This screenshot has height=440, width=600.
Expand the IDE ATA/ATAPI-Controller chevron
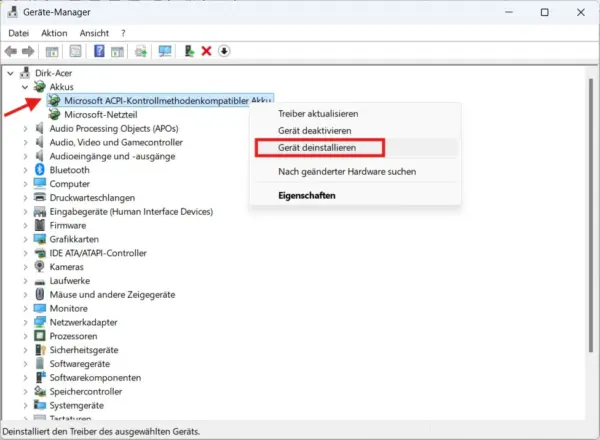click(25, 253)
